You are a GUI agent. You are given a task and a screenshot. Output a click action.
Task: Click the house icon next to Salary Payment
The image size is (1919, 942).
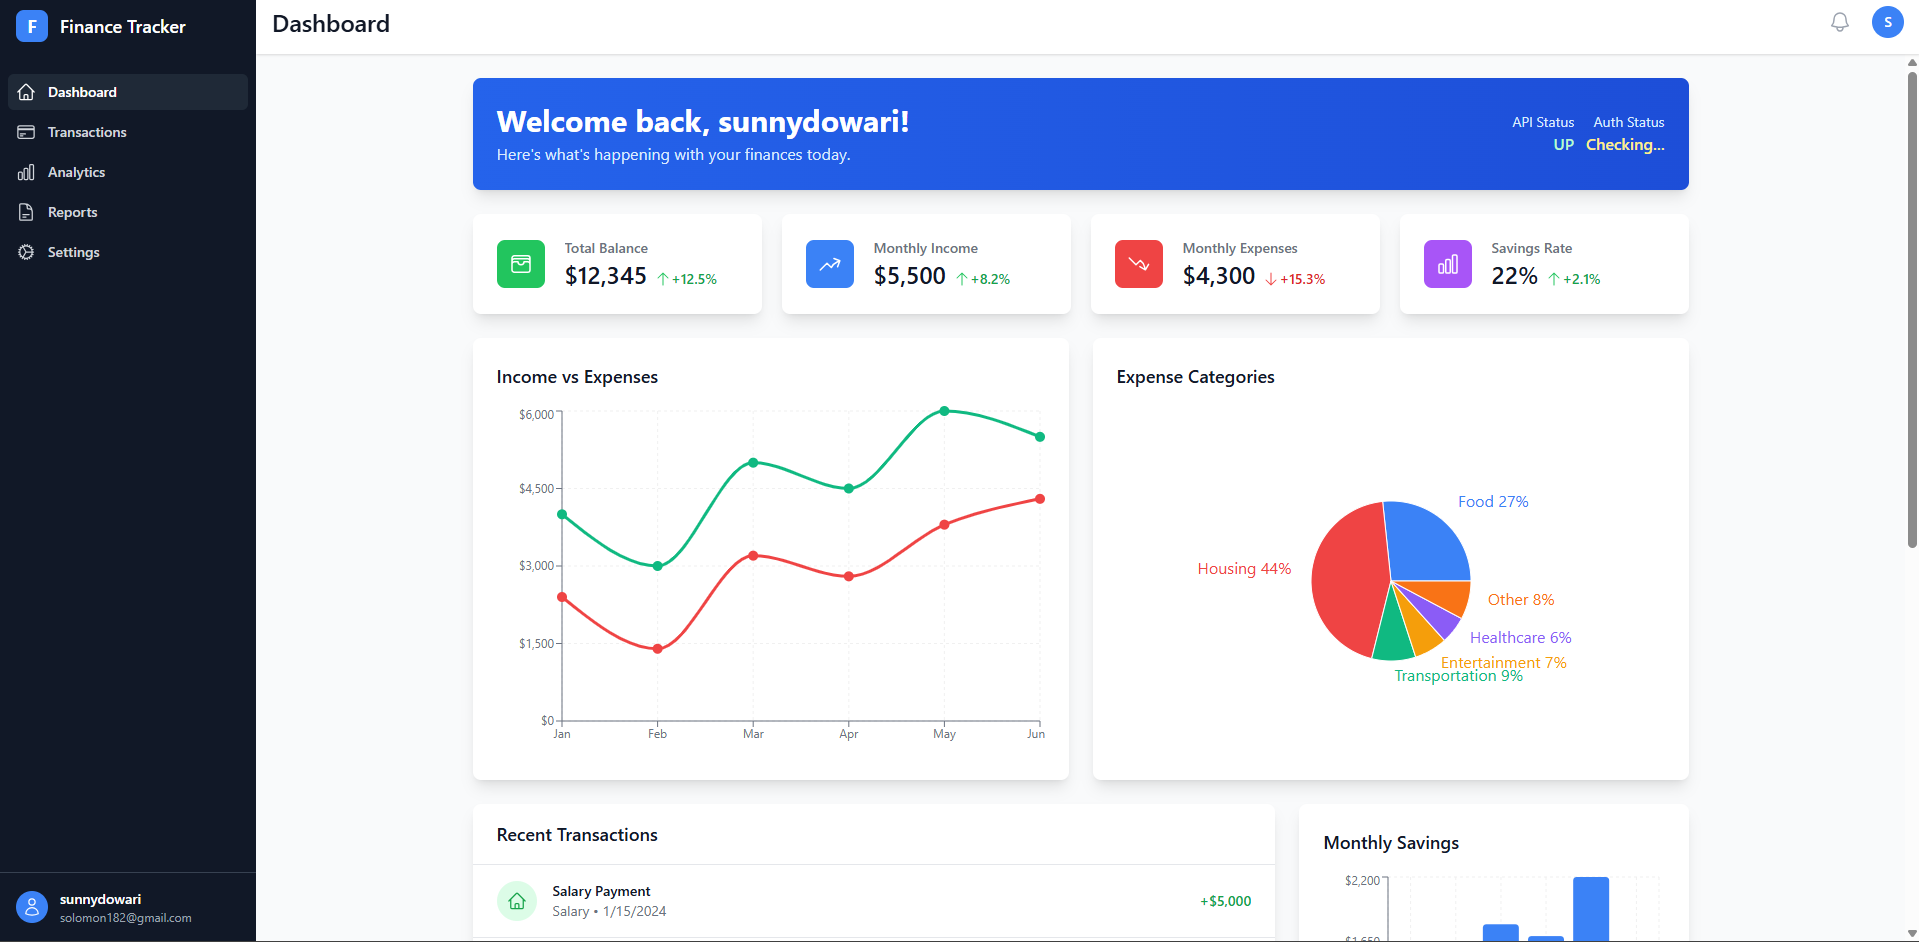point(517,900)
